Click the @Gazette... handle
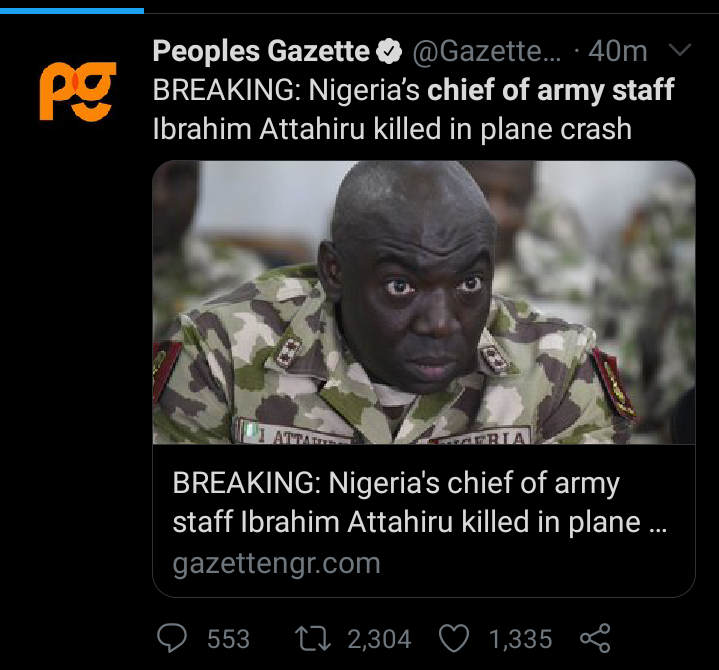The image size is (719, 670). 479,51
